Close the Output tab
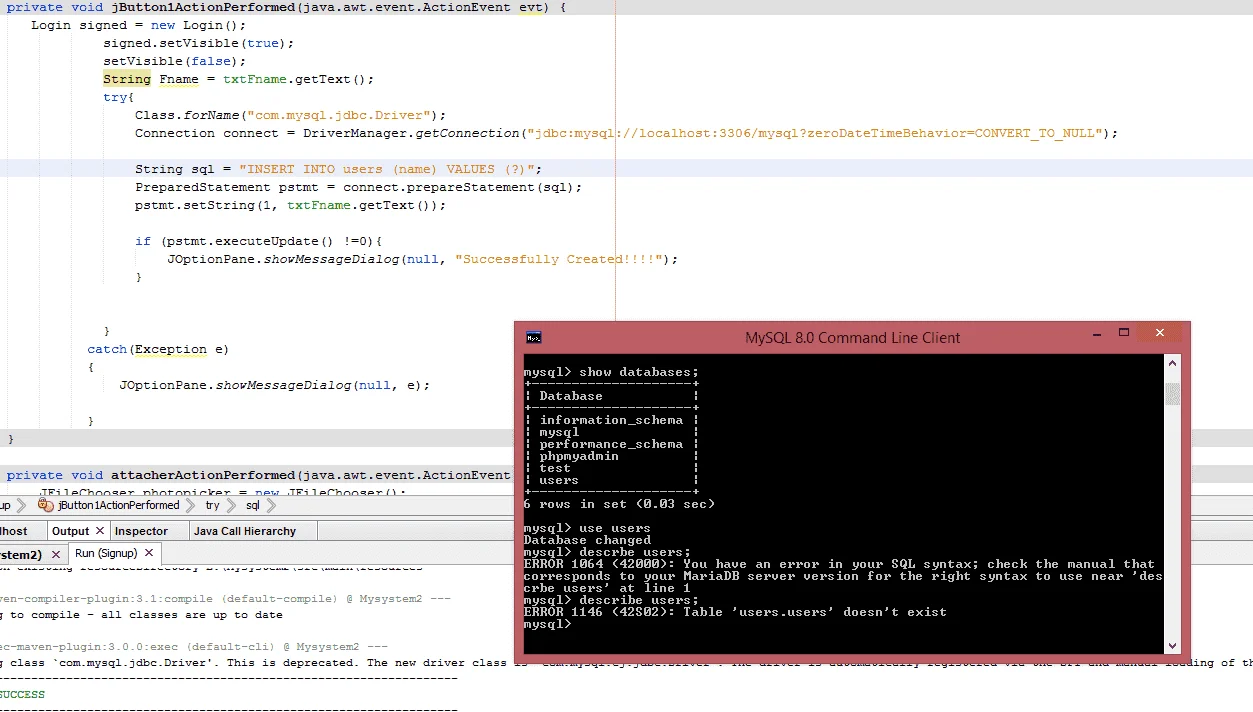This screenshot has width=1253, height=712. [x=99, y=531]
